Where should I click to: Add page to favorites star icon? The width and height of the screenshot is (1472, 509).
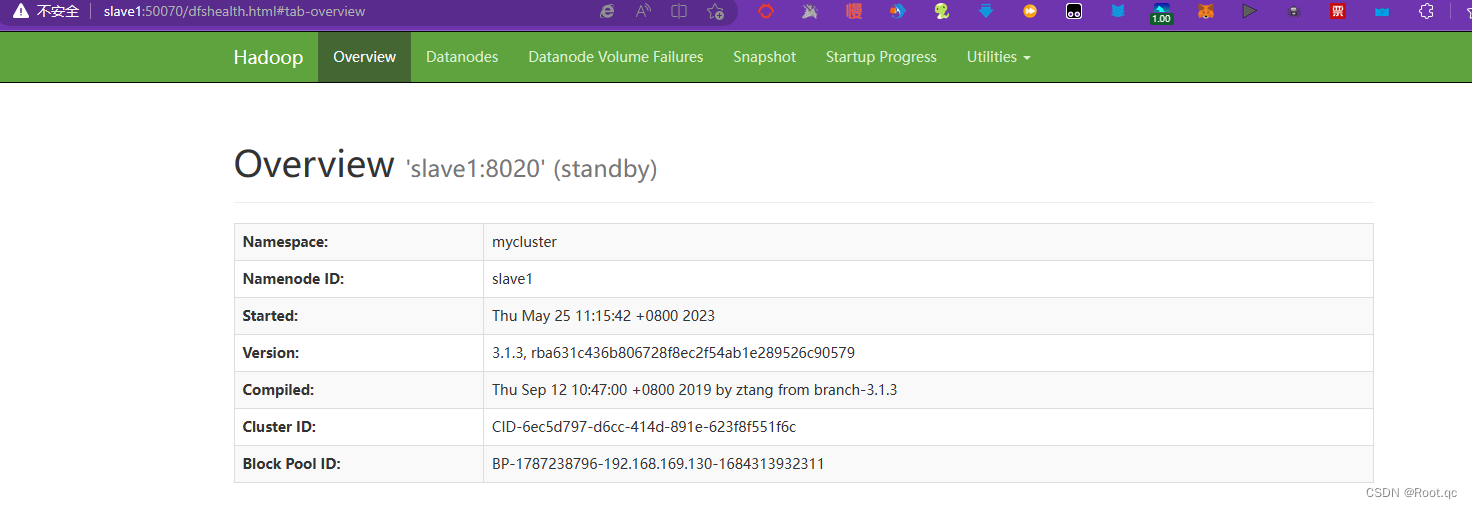tap(715, 12)
